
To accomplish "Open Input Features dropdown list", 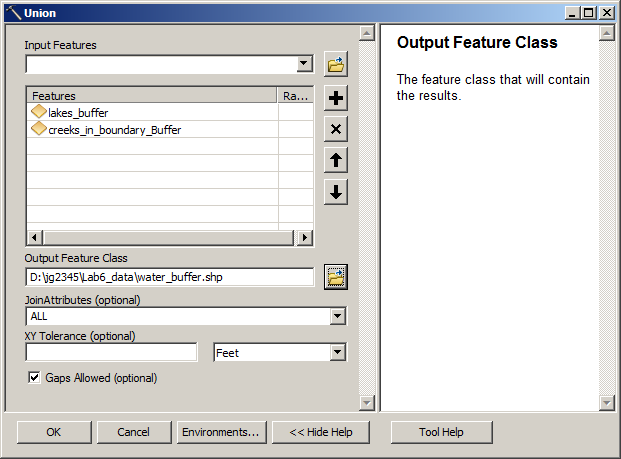I will tap(305, 65).
